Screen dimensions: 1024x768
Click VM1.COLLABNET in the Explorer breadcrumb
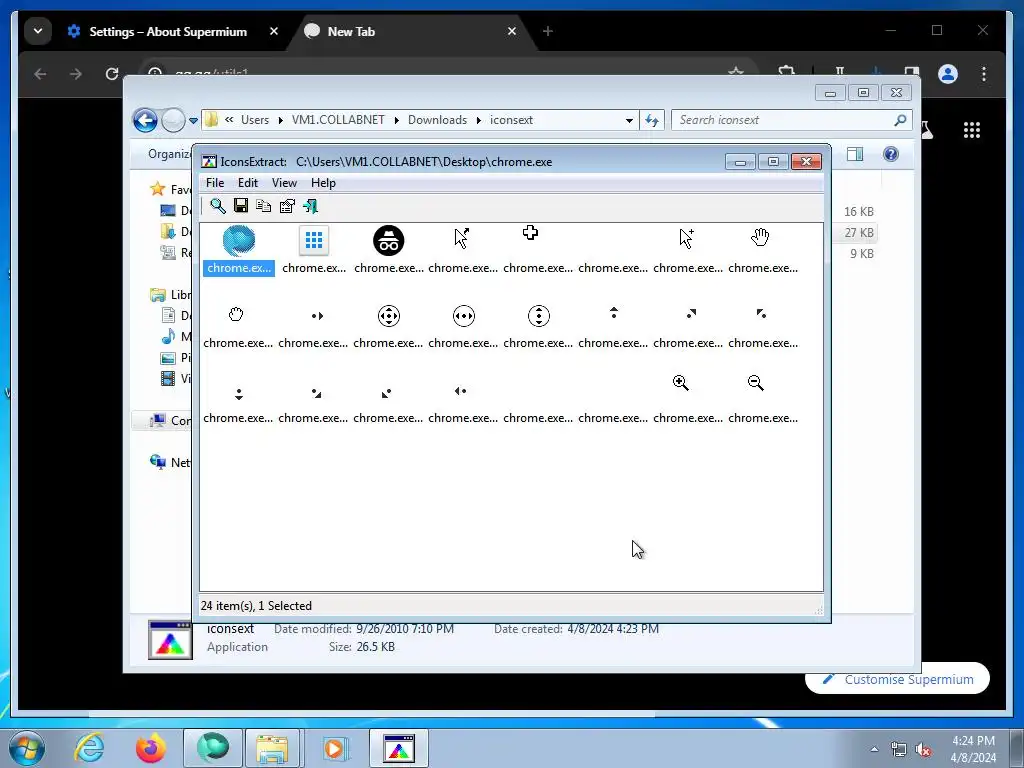(338, 120)
